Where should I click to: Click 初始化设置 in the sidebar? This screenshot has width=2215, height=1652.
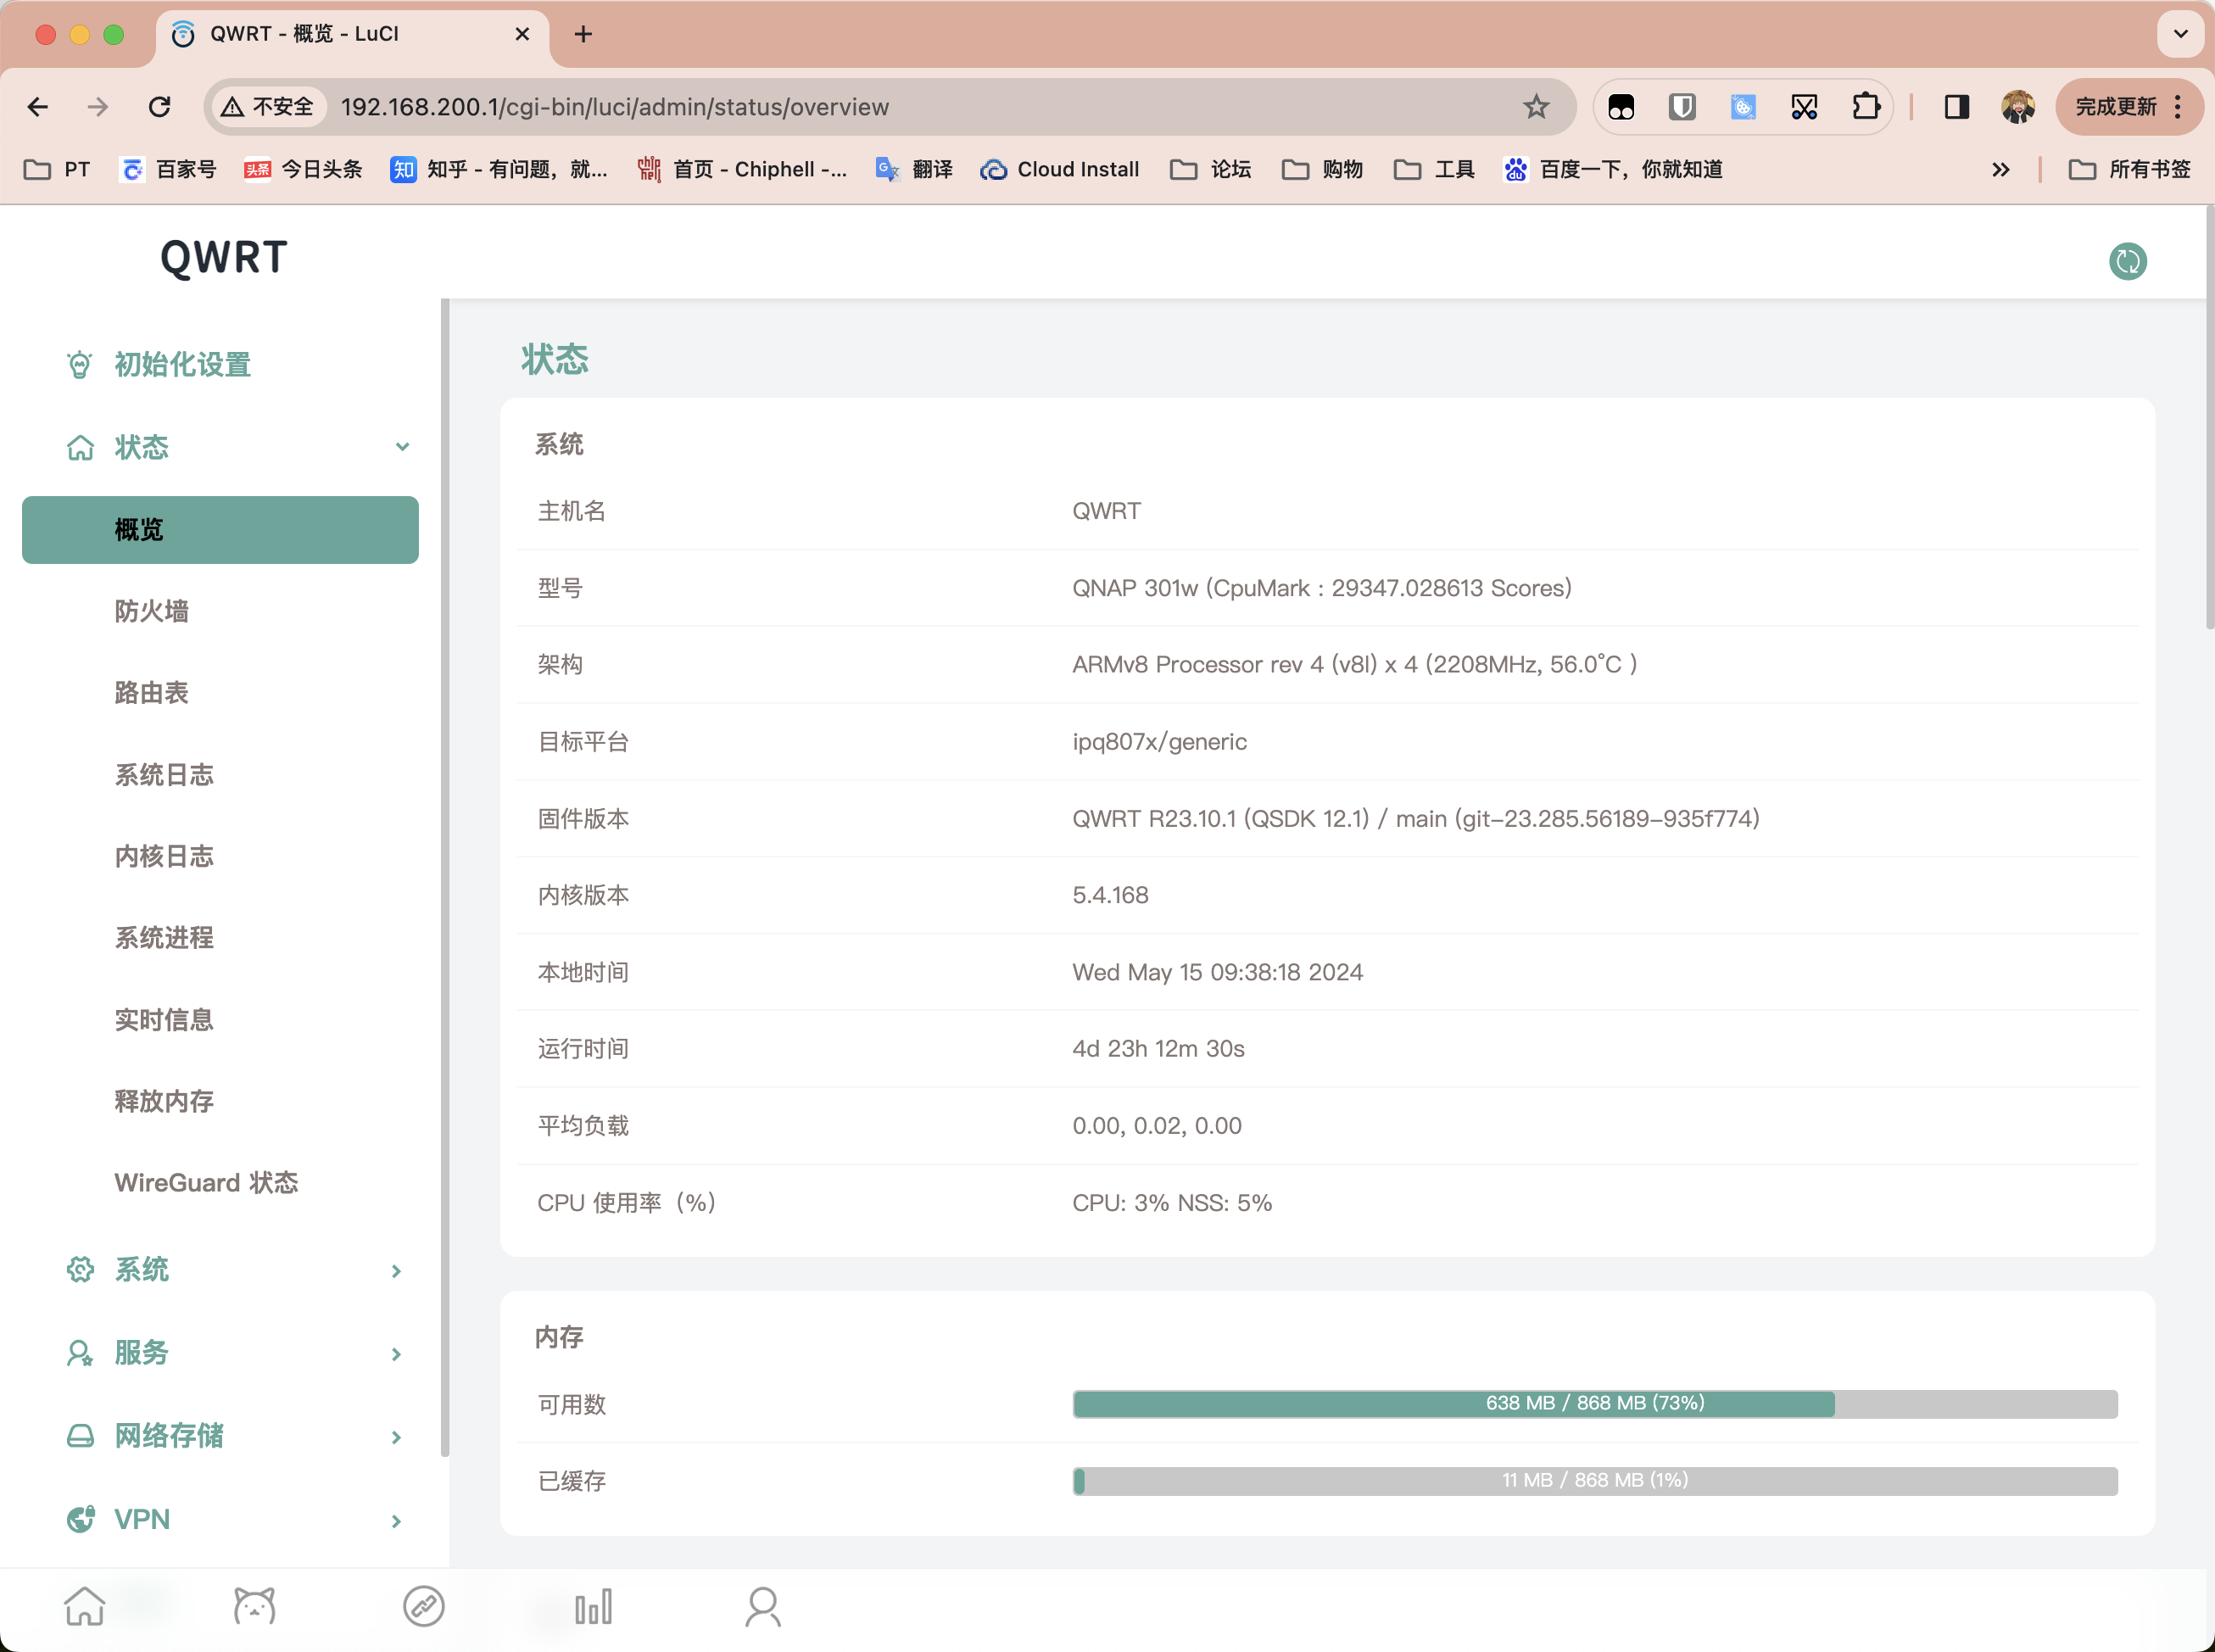point(182,365)
